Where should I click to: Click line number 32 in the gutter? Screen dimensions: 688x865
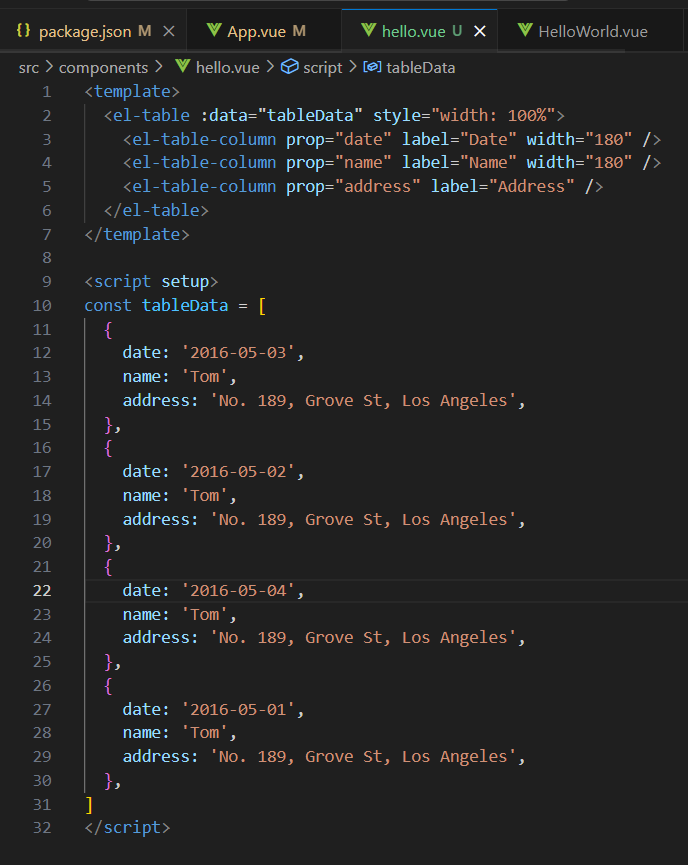pyautogui.click(x=42, y=828)
